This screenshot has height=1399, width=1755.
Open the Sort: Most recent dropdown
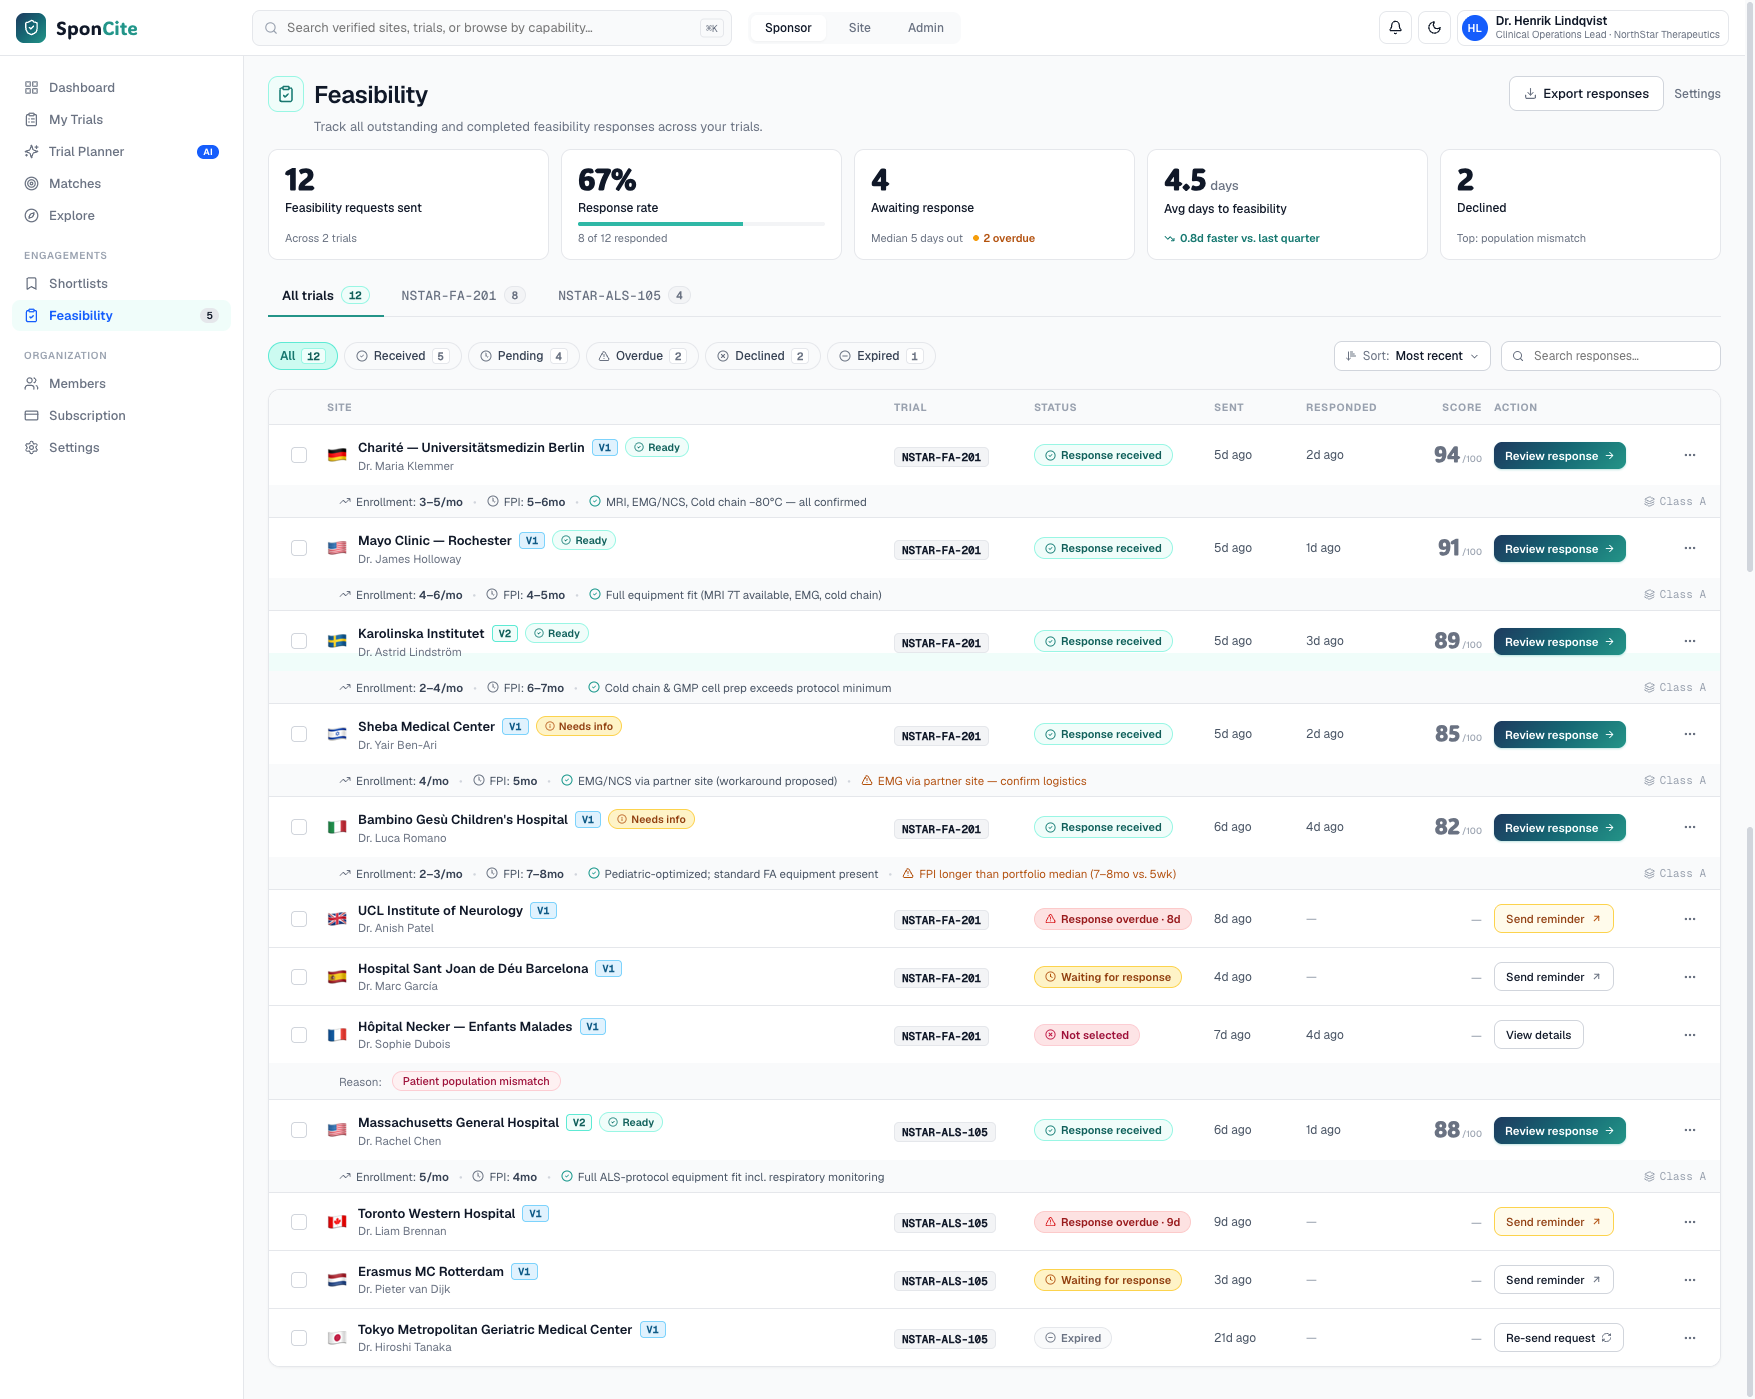point(1412,356)
